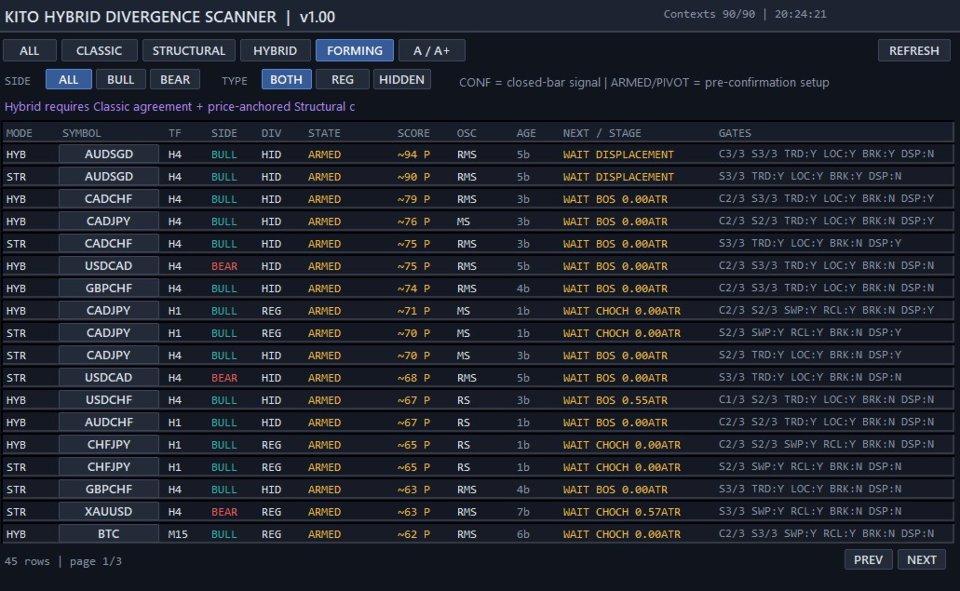
Task: Click the SCORE column header
Action: click(x=413, y=133)
